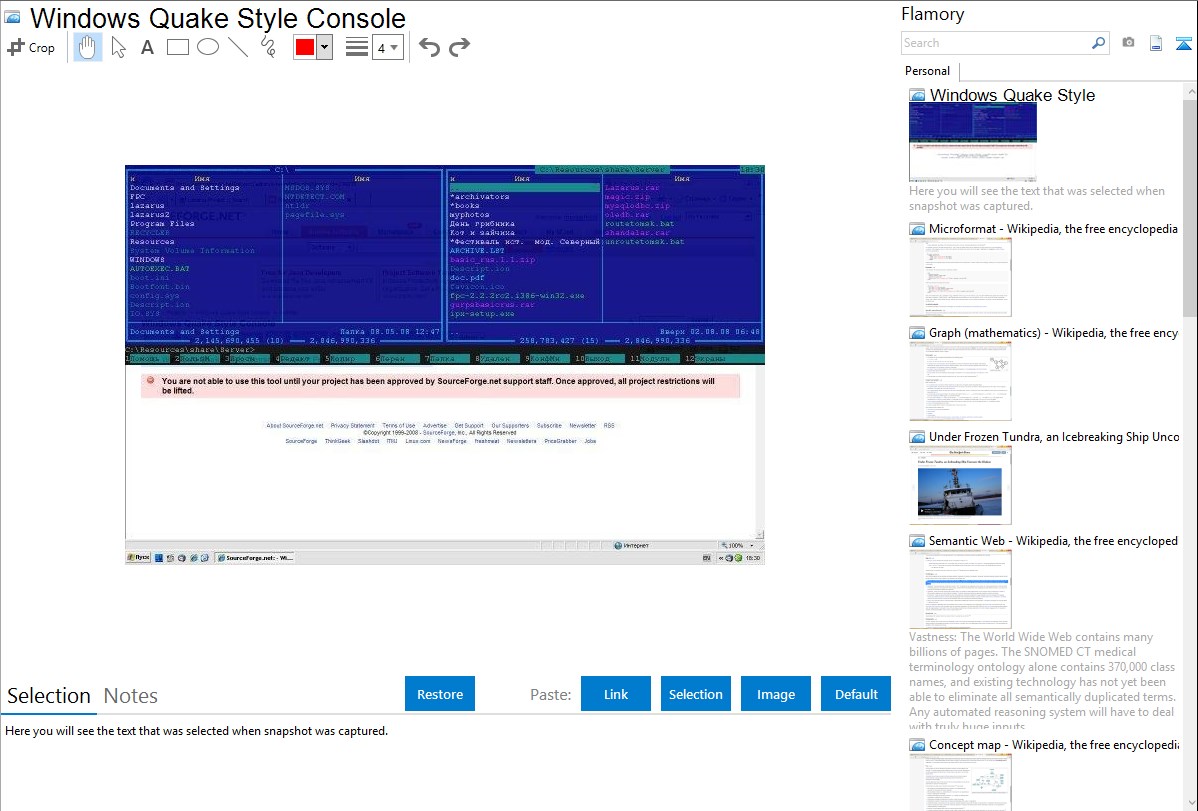Screen dimensions: 1198x811
Task: Select Graph (mathematics) - Wikipedia title
Action: click(x=1053, y=333)
